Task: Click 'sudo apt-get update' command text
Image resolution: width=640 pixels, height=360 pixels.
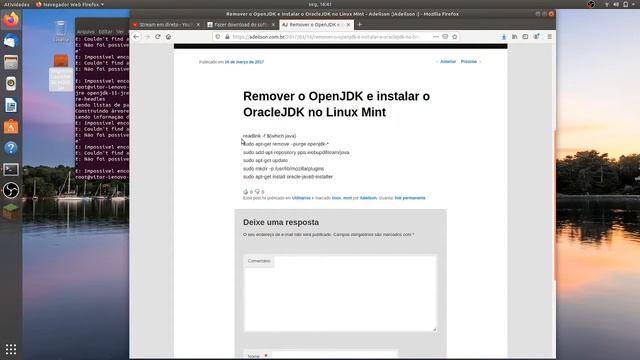Action: click(265, 160)
